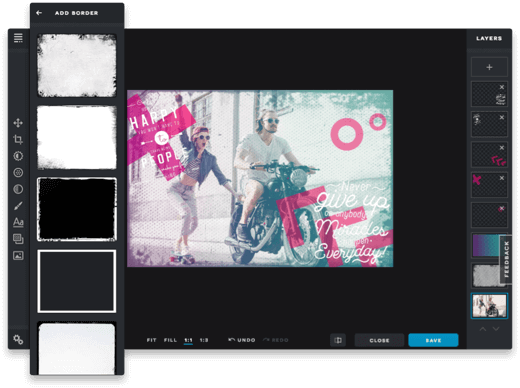Choose the light rounded border thumbnail
Image resolution: width=520 pixels, height=388 pixels.
pos(77,348)
